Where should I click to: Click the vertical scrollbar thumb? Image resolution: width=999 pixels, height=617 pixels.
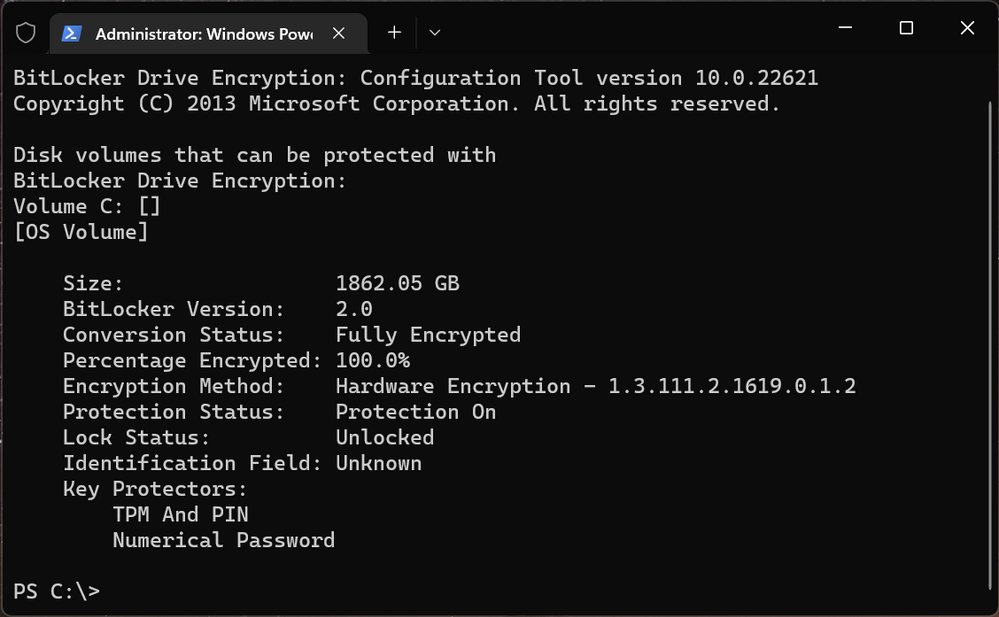pos(990,344)
